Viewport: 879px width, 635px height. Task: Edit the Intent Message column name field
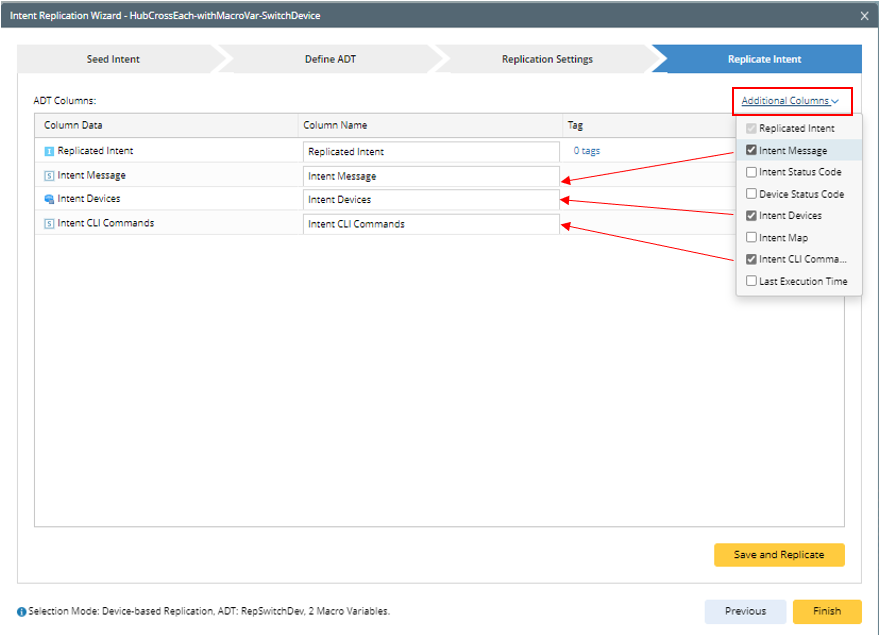click(431, 176)
